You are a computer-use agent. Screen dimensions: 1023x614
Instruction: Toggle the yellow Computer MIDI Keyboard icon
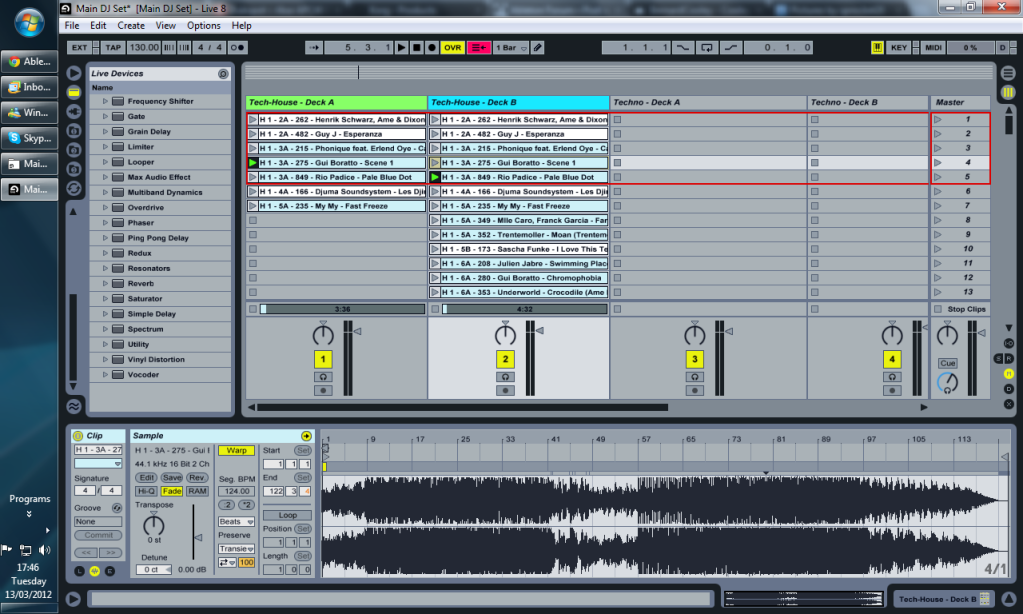[878, 48]
